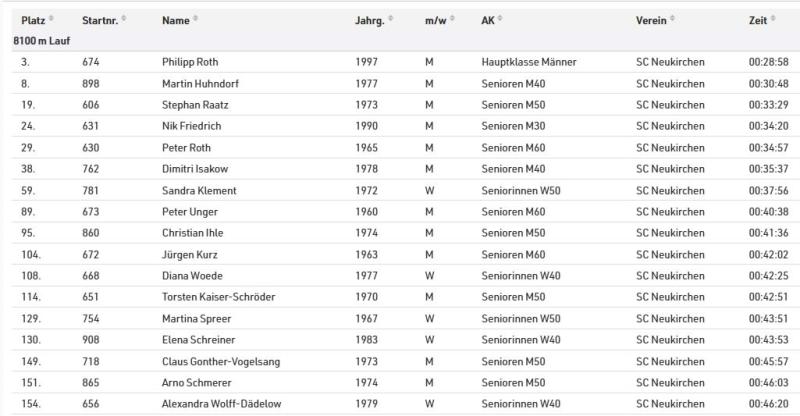
Task: Sort by Verein using sort icon
Action: 675,20
